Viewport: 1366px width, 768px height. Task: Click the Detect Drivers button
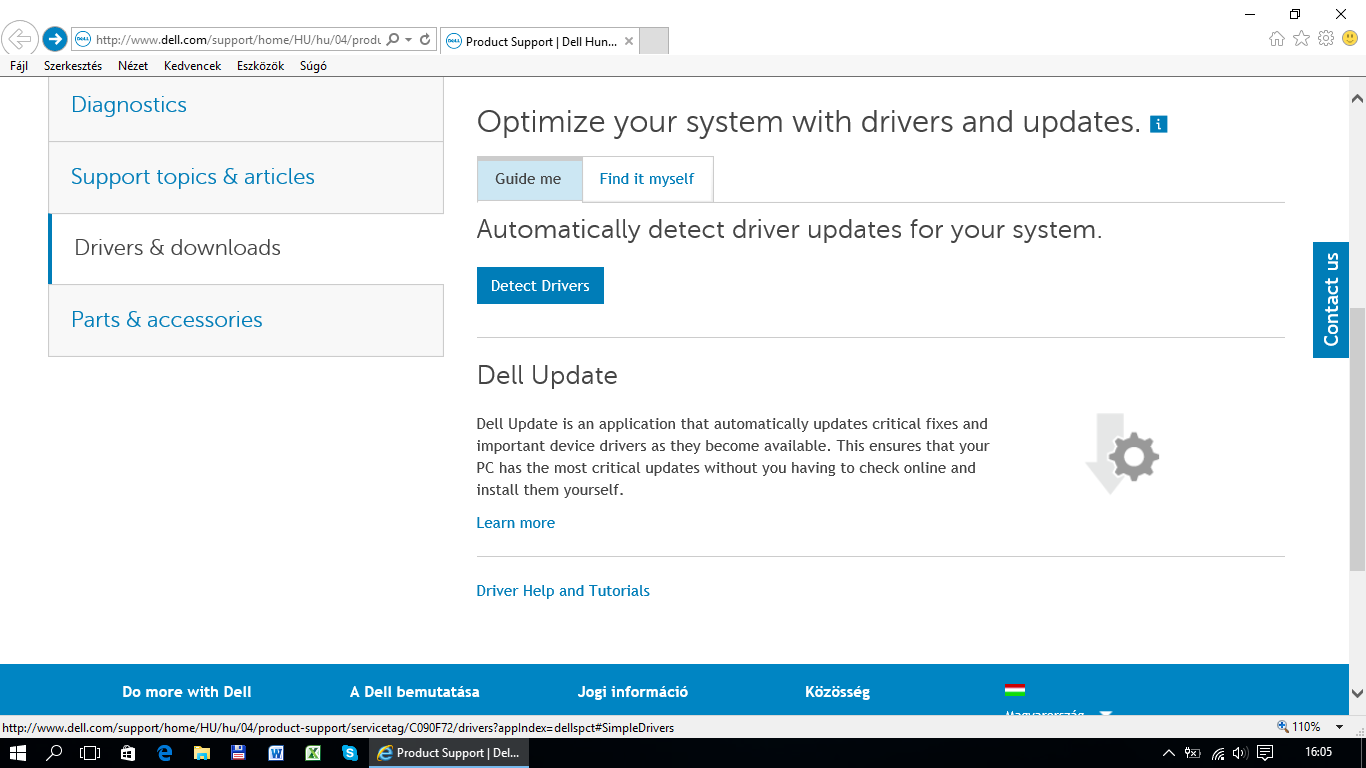point(540,285)
